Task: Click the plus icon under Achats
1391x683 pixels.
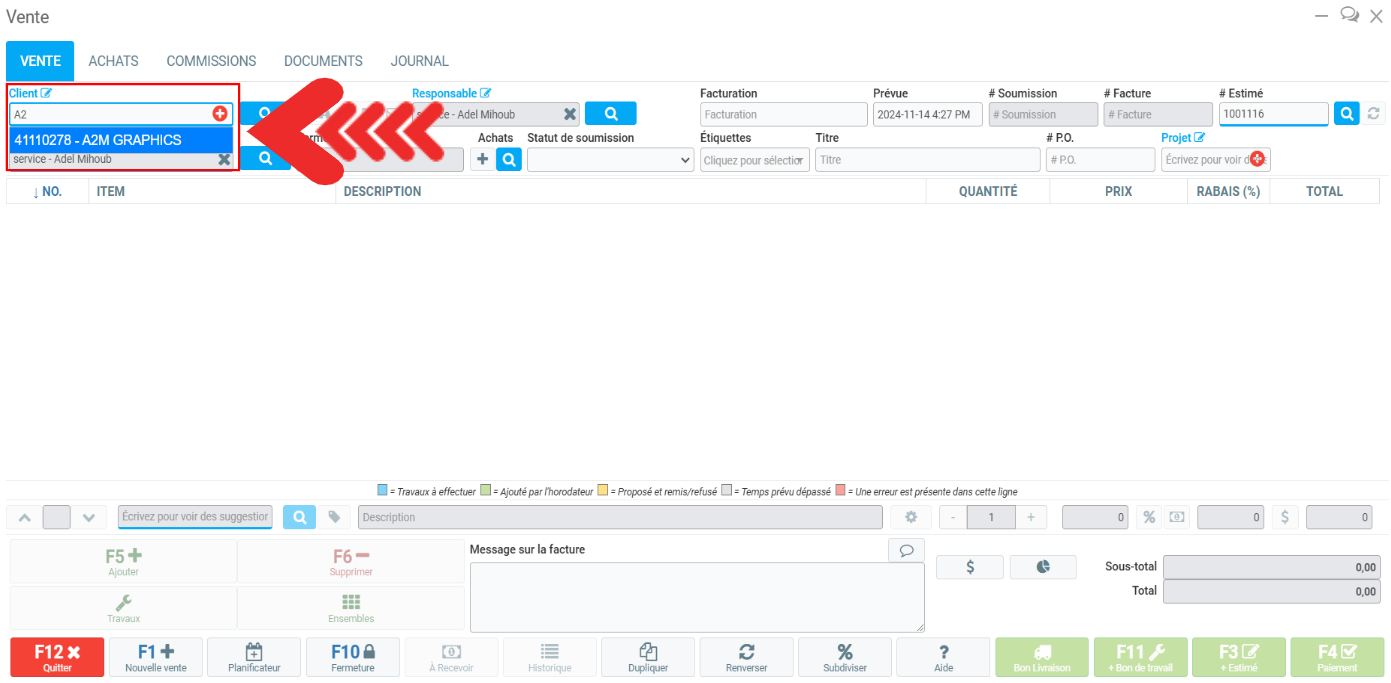Action: tap(482, 159)
